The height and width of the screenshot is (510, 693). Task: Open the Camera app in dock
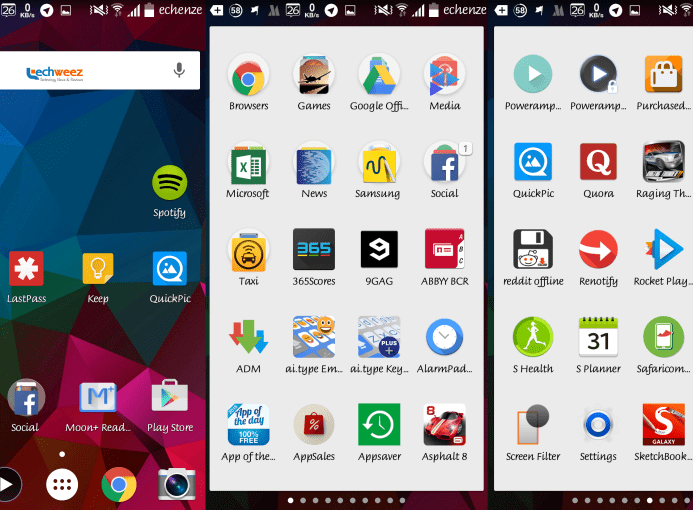pos(177,484)
